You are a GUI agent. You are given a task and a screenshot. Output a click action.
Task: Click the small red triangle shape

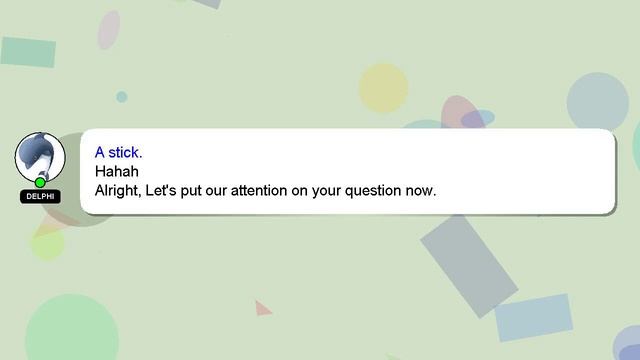(x=262, y=309)
